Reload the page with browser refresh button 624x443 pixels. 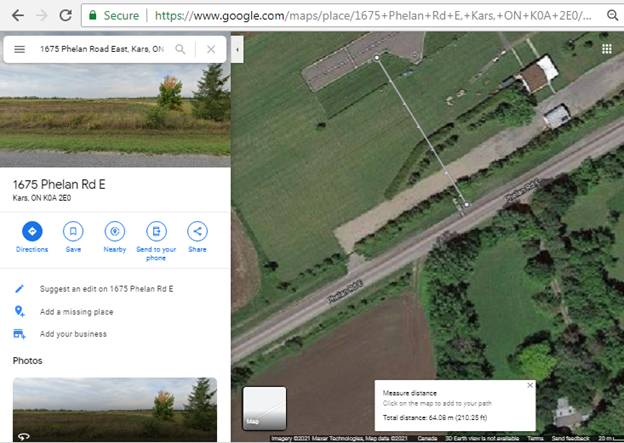pos(65,16)
